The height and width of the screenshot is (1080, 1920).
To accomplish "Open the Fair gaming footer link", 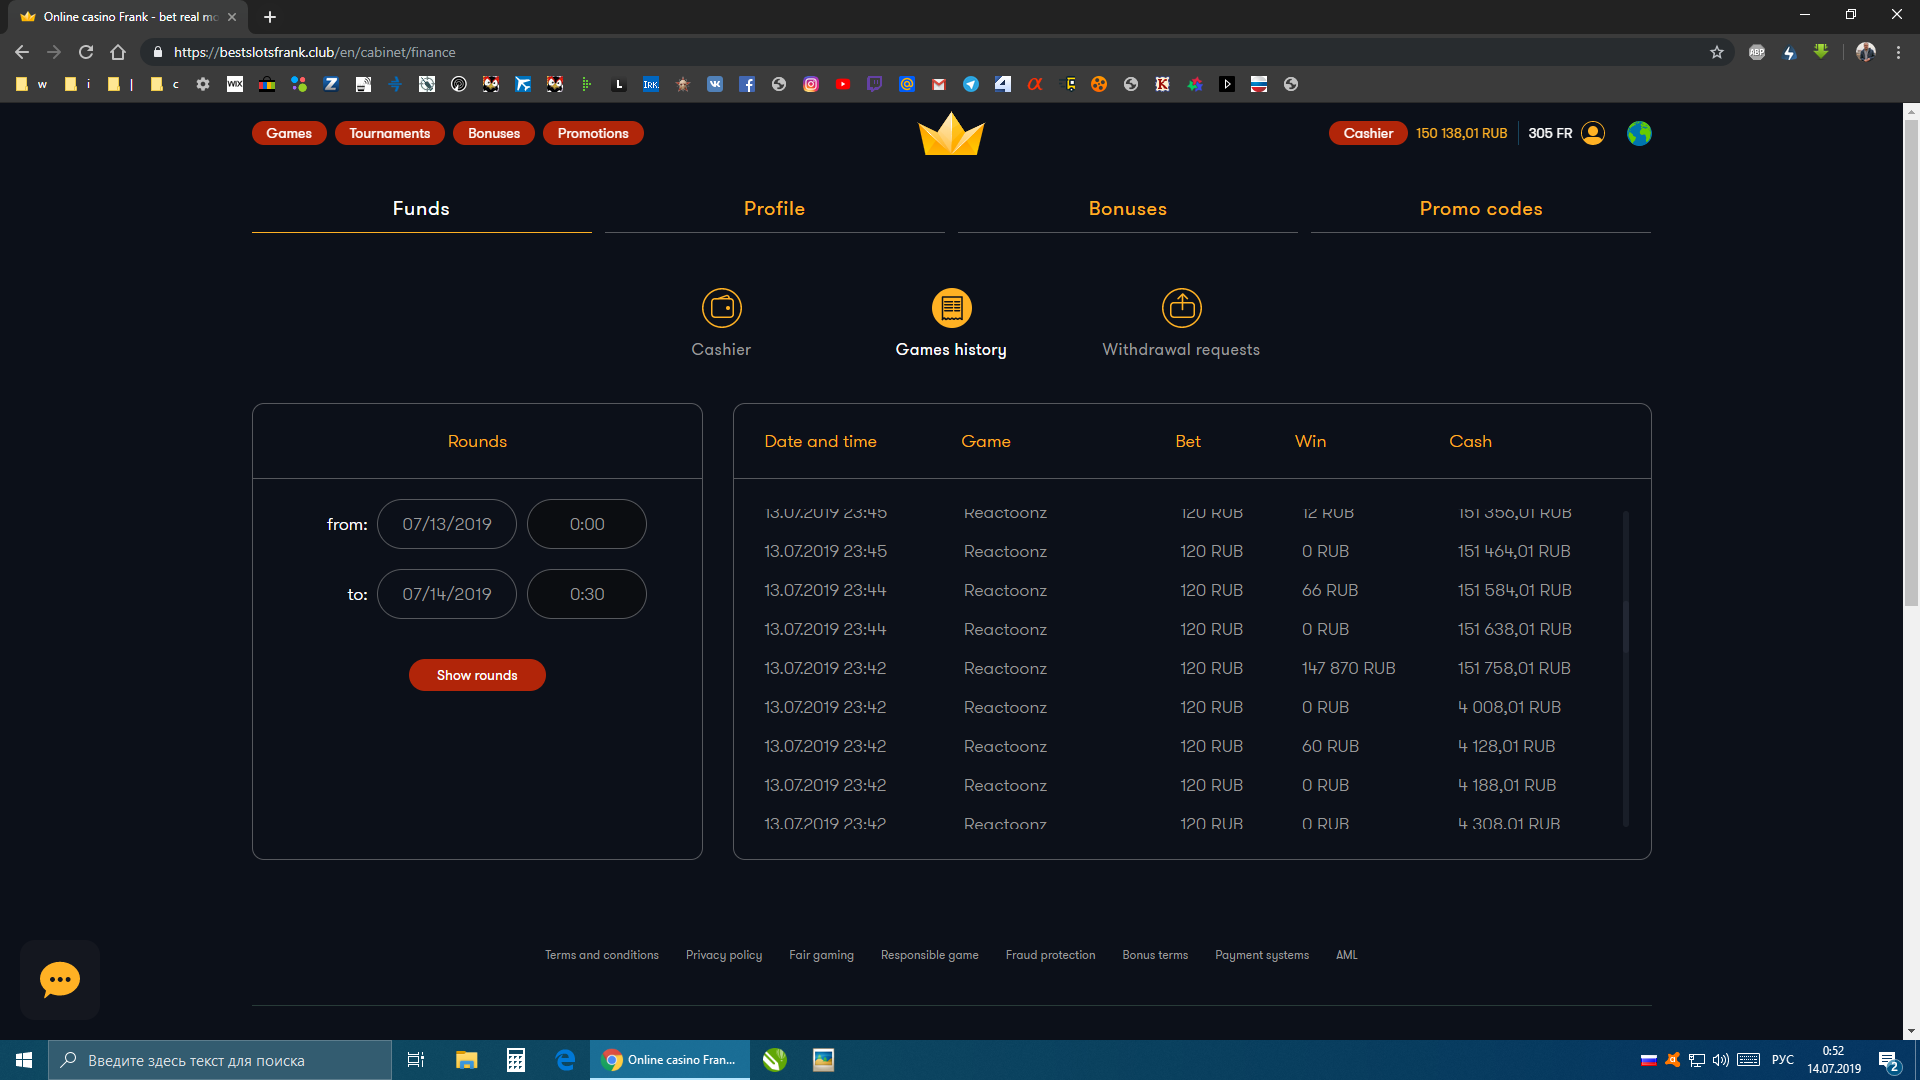I will [821, 955].
